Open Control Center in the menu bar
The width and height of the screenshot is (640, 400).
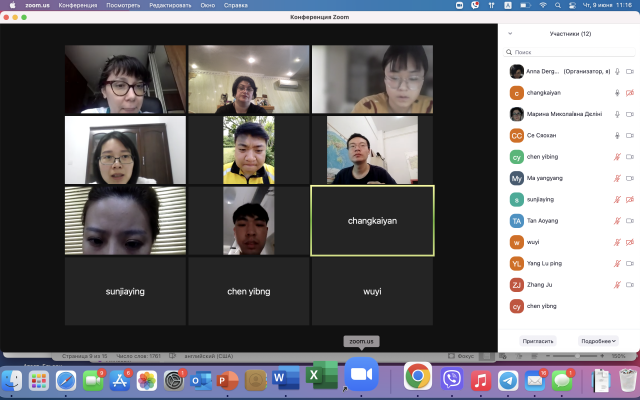tap(572, 5)
